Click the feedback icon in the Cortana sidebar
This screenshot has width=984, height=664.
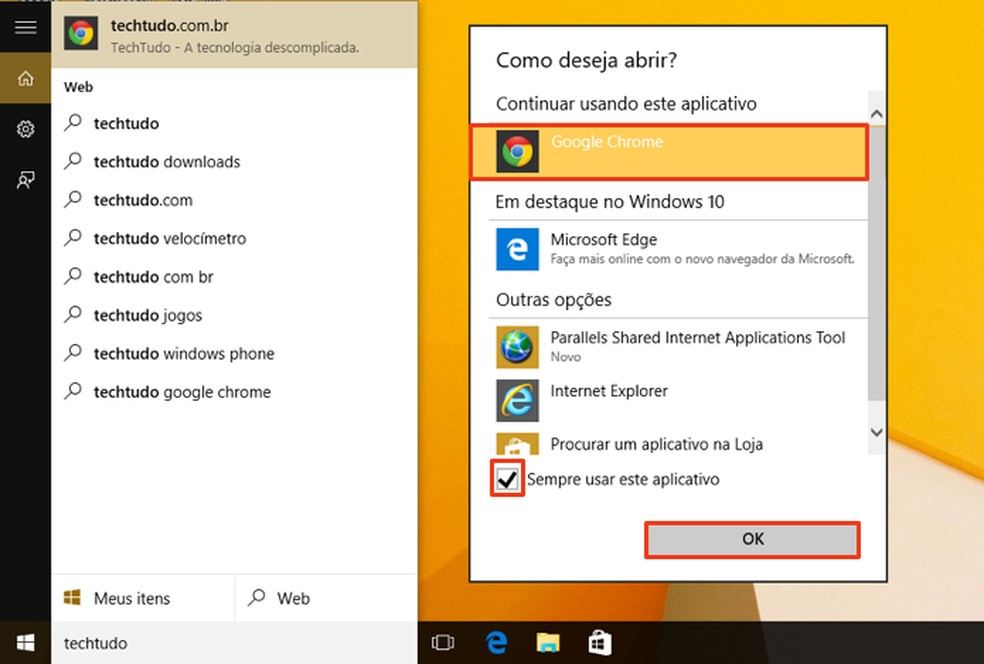click(25, 179)
